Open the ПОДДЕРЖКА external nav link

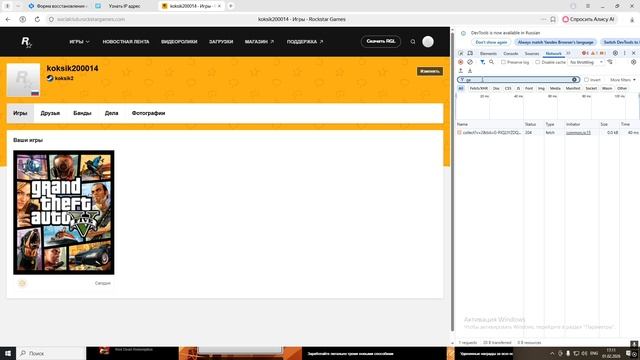[x=304, y=42]
